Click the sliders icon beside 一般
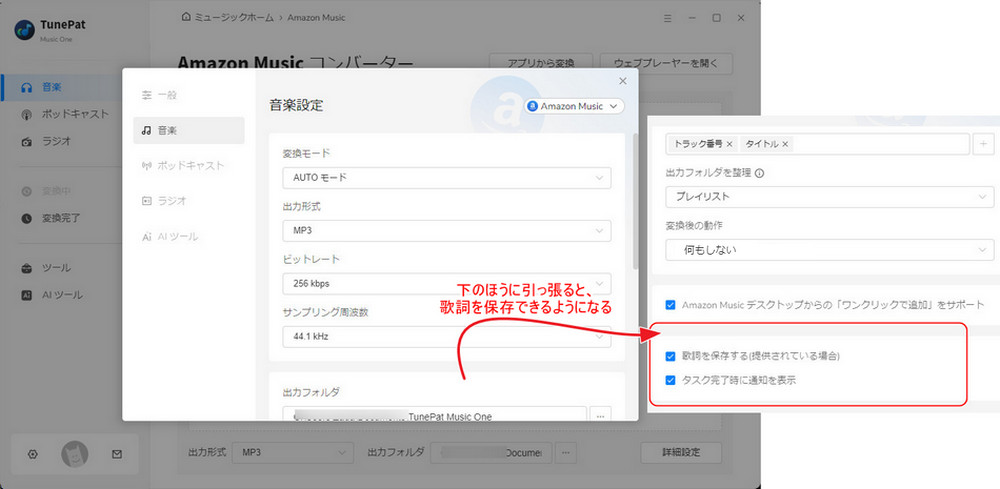1000x489 pixels. tap(147, 95)
